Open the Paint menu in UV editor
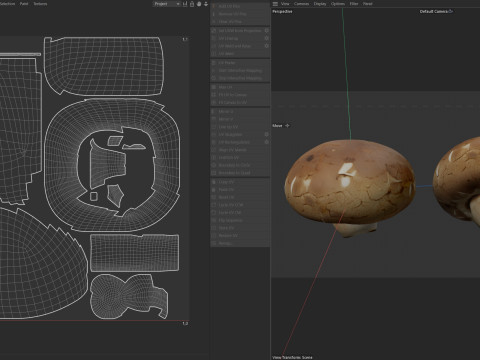The height and width of the screenshot is (360, 480). tap(24, 4)
